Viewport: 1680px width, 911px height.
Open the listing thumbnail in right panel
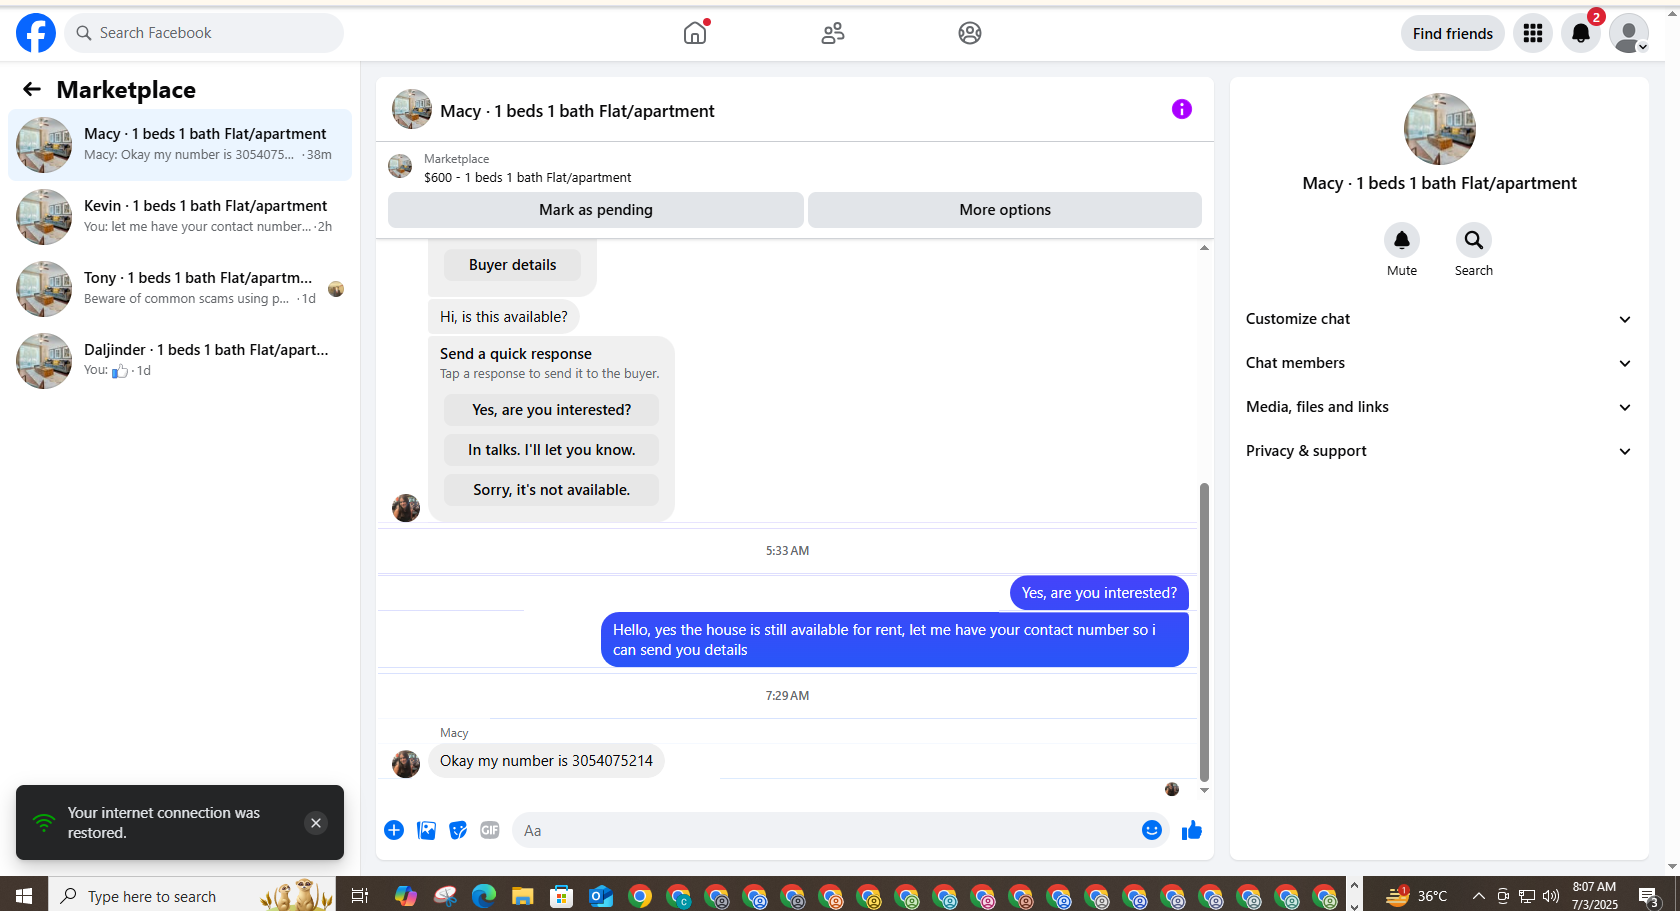click(1439, 129)
